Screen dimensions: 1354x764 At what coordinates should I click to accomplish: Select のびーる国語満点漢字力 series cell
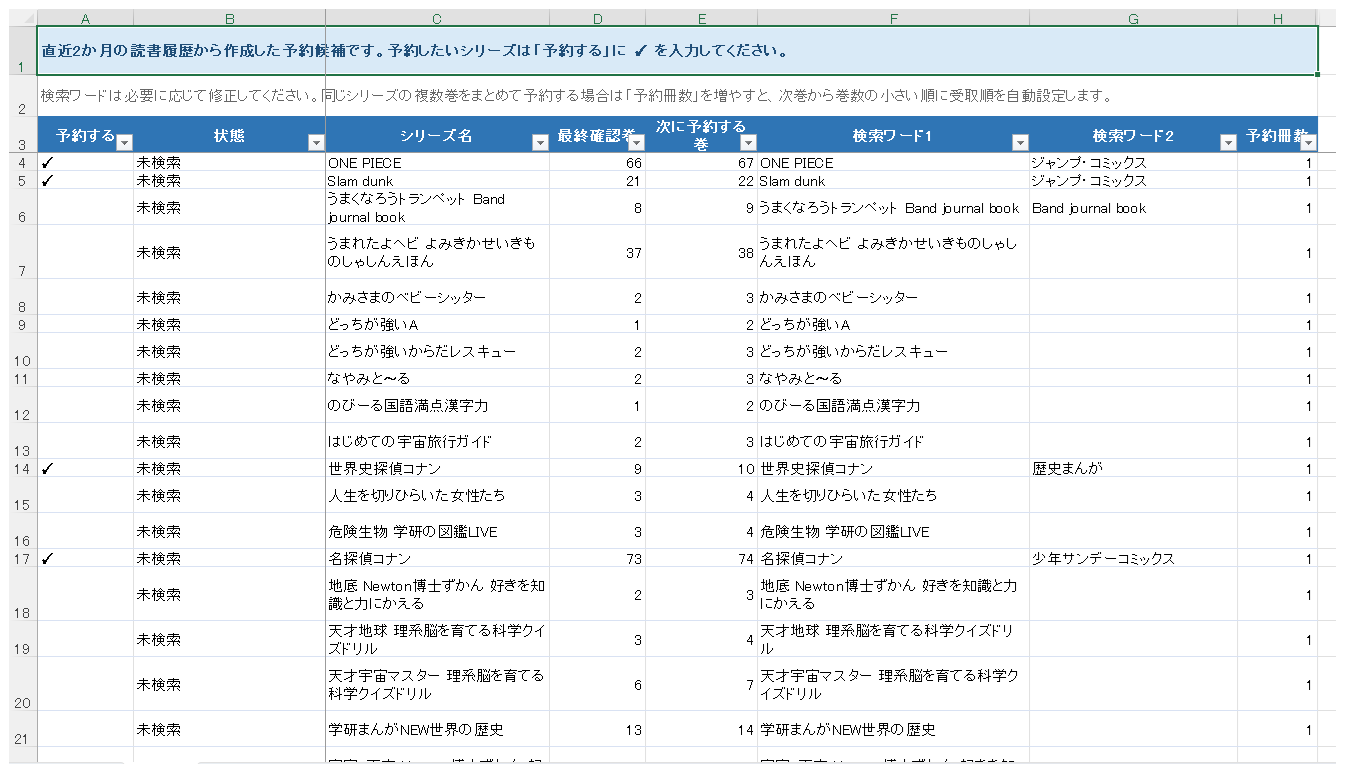click(x=437, y=405)
